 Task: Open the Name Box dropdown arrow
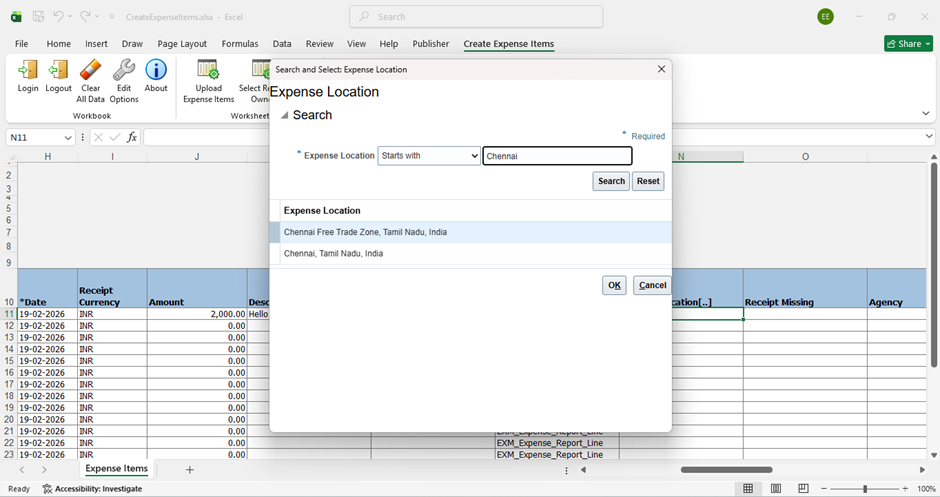click(x=68, y=137)
